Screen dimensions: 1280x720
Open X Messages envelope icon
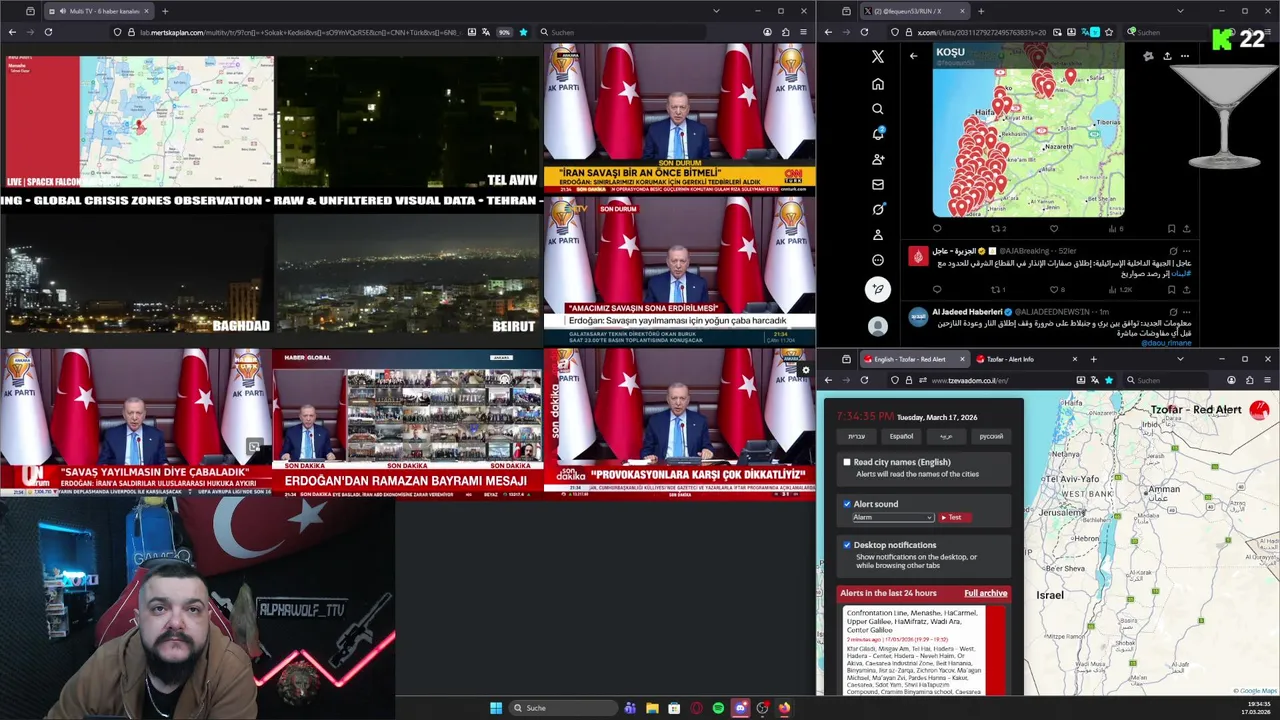coord(878,184)
